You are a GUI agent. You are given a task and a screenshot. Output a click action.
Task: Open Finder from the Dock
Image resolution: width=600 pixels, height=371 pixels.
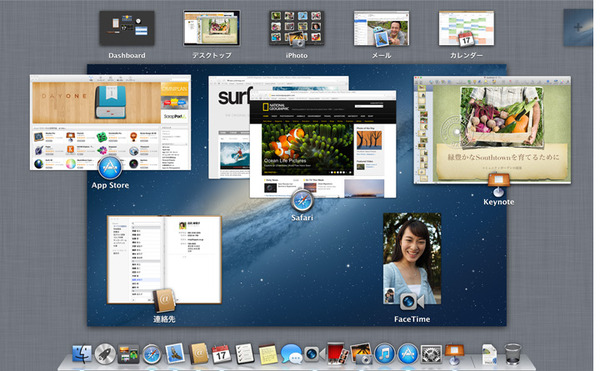pos(82,354)
